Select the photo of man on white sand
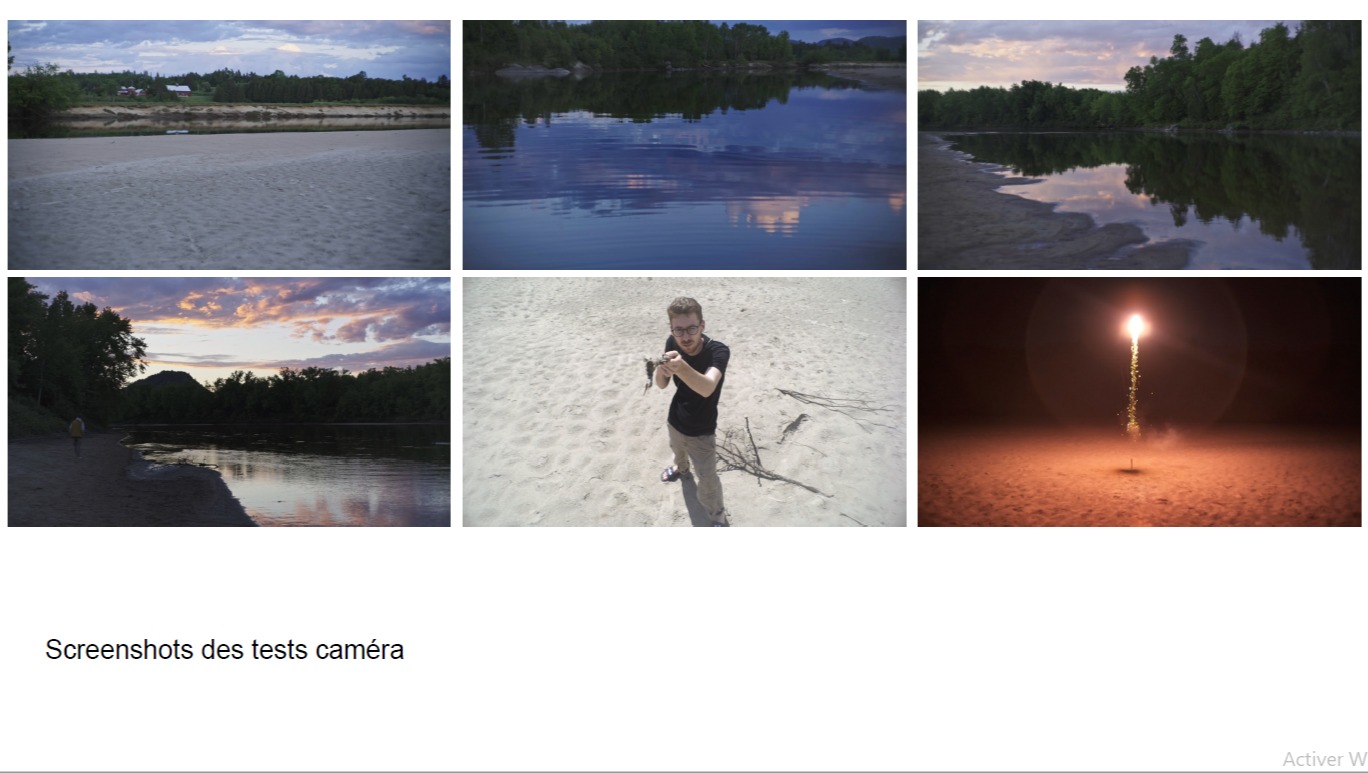The width and height of the screenshot is (1368, 773). [x=684, y=402]
